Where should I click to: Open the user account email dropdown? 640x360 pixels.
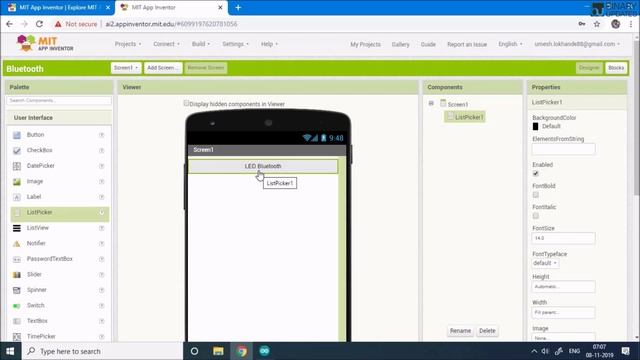577,44
